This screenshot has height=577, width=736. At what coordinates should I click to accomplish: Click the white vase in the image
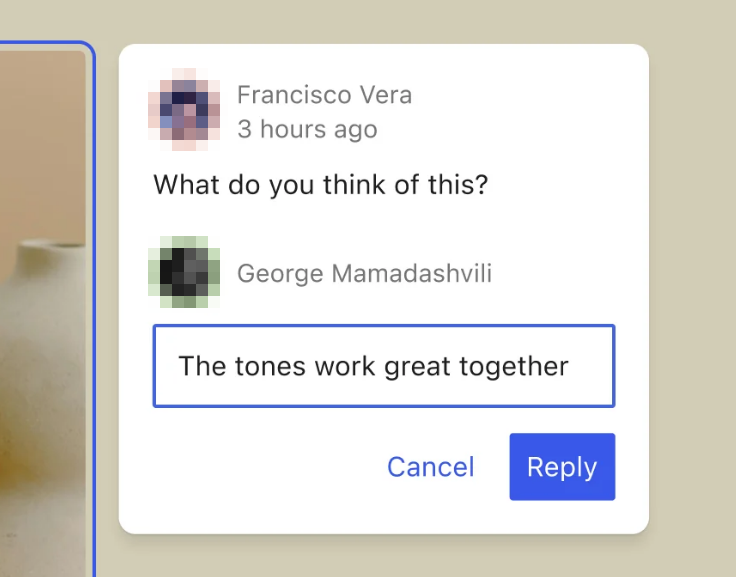[40, 330]
